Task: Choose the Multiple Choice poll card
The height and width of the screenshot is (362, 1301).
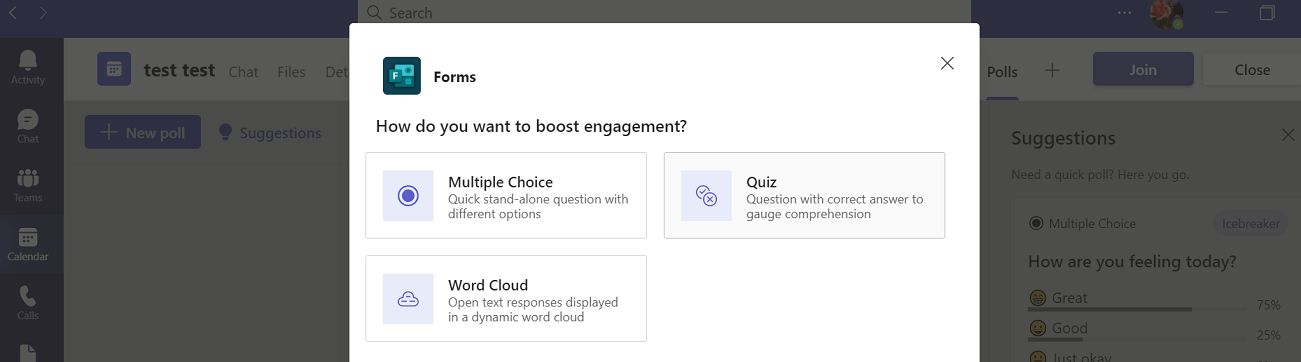Action: click(x=506, y=195)
